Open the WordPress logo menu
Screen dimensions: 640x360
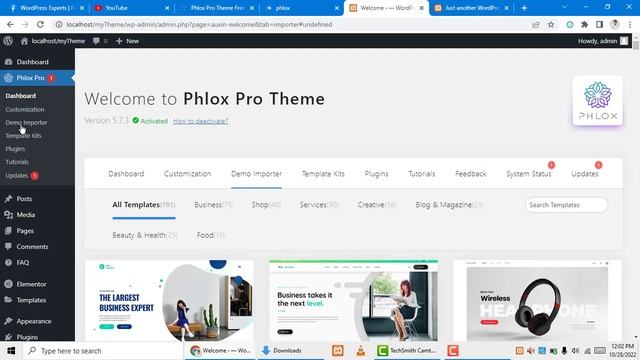coord(8,41)
